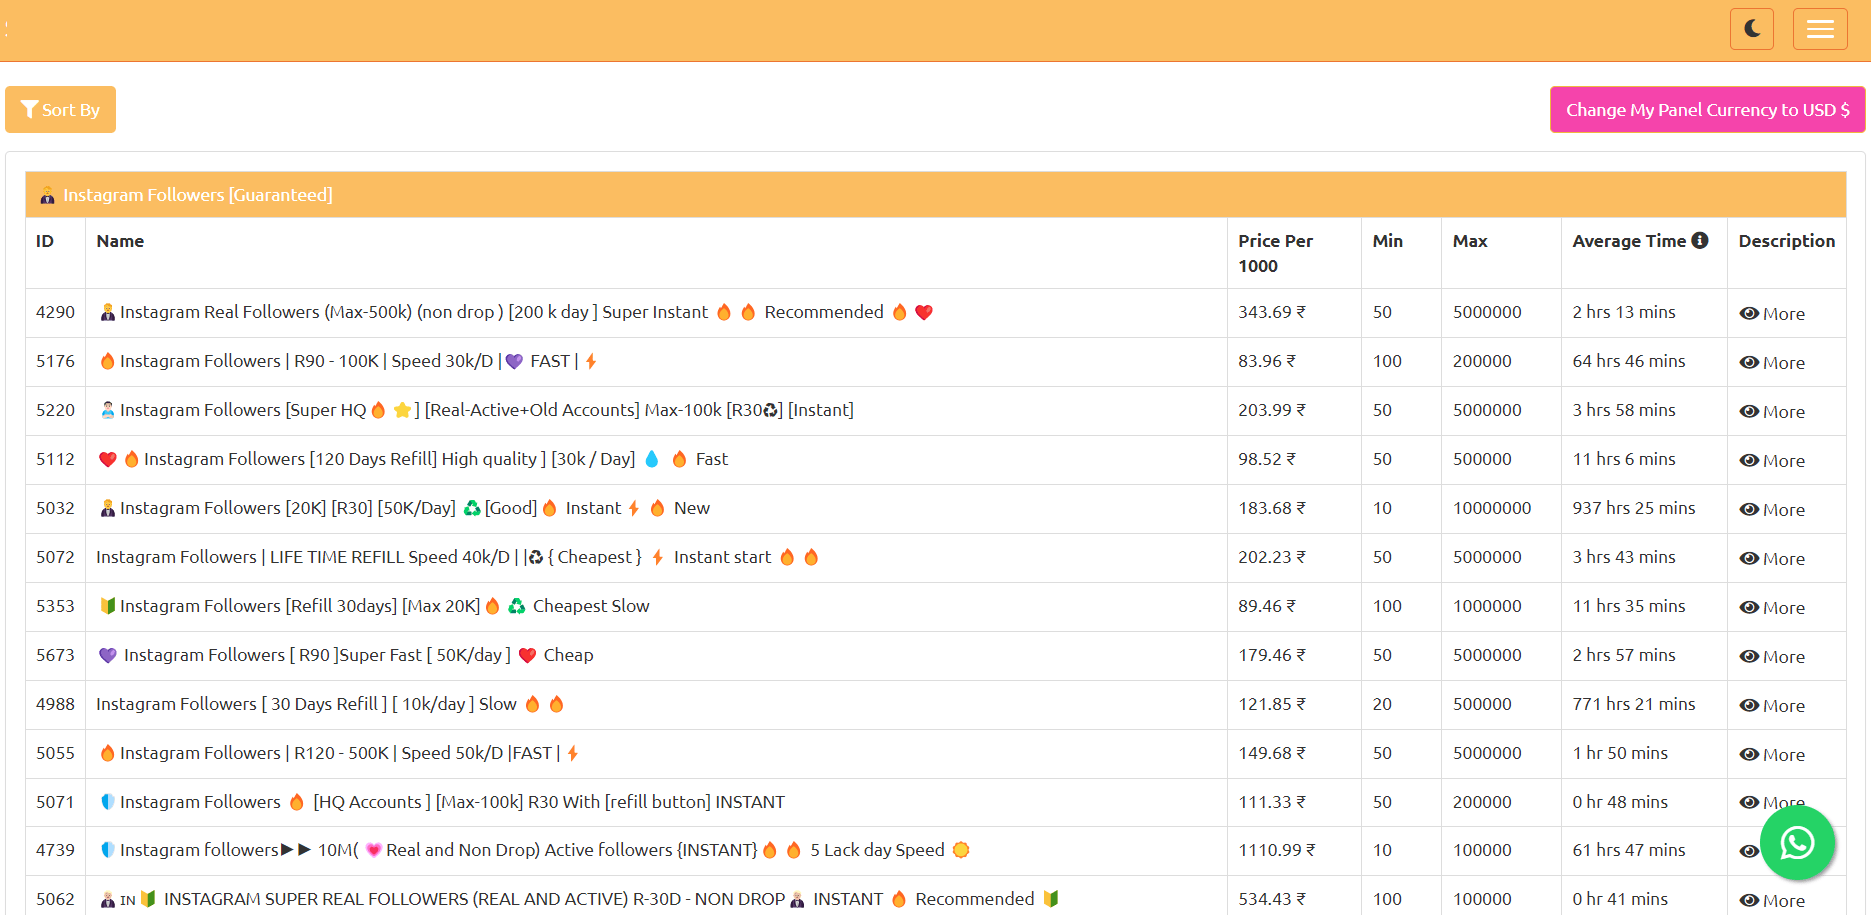Click eye icon for service 4988
This screenshot has height=915, width=1871.
[x=1749, y=705]
